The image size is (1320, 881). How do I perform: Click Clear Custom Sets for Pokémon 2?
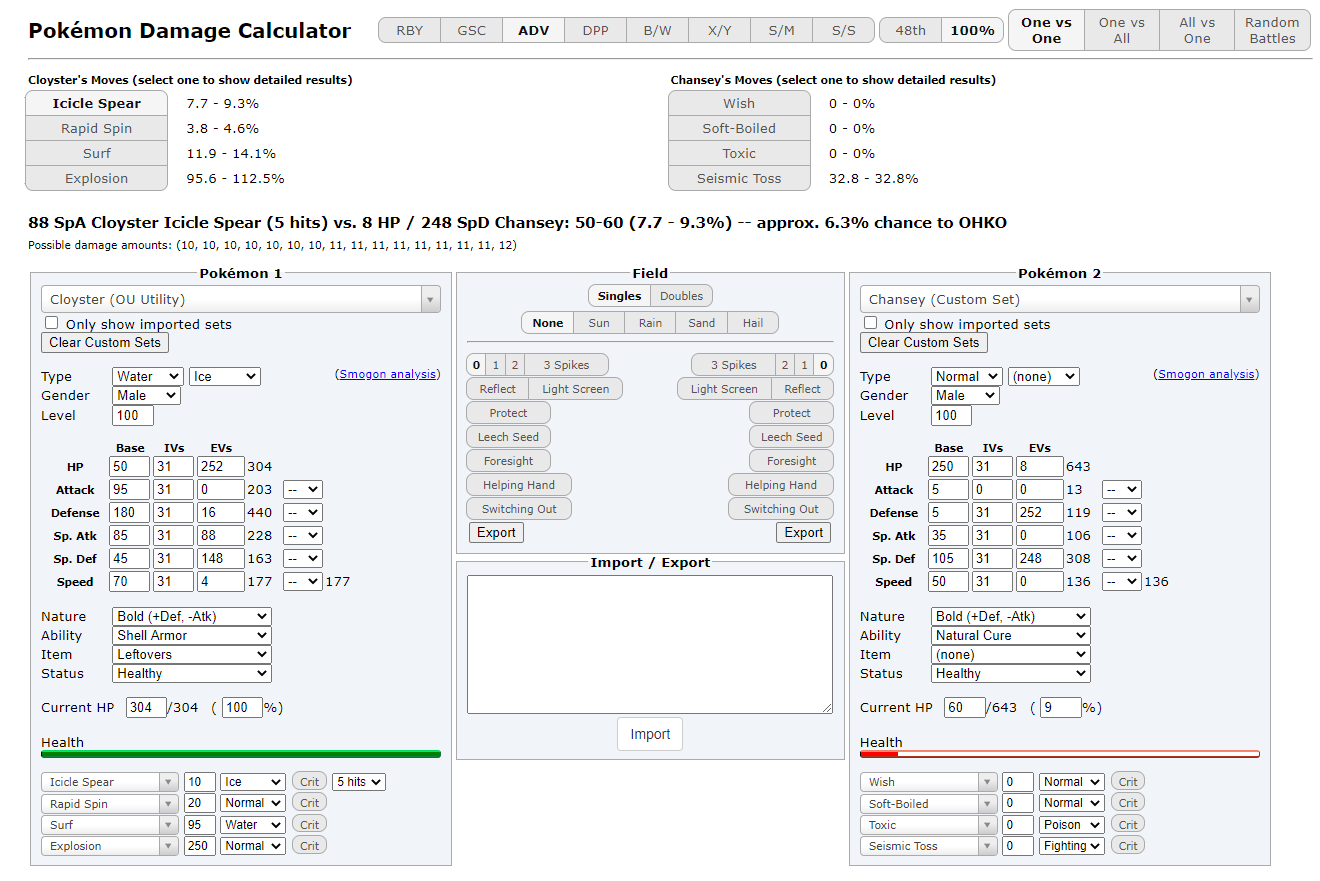coord(923,342)
